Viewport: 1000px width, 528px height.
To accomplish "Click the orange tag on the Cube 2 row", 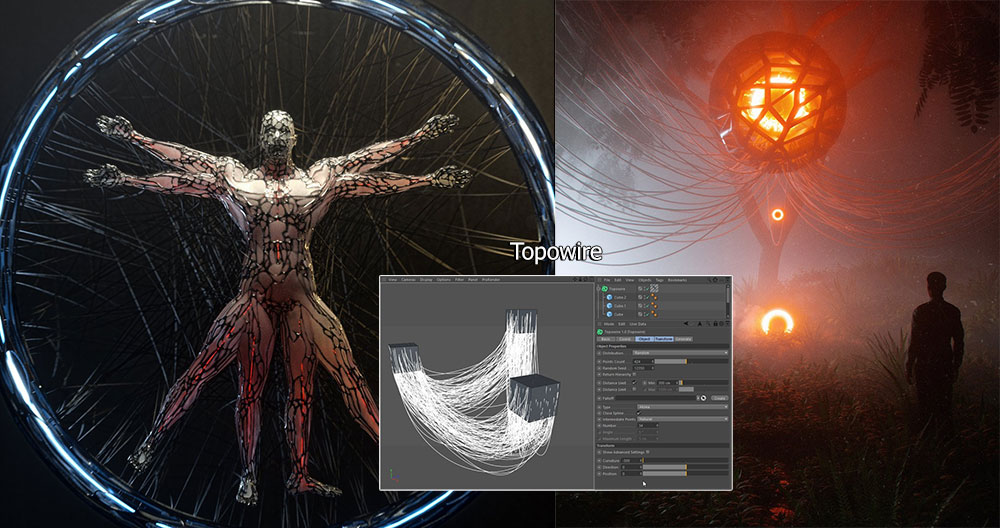I will point(654,297).
